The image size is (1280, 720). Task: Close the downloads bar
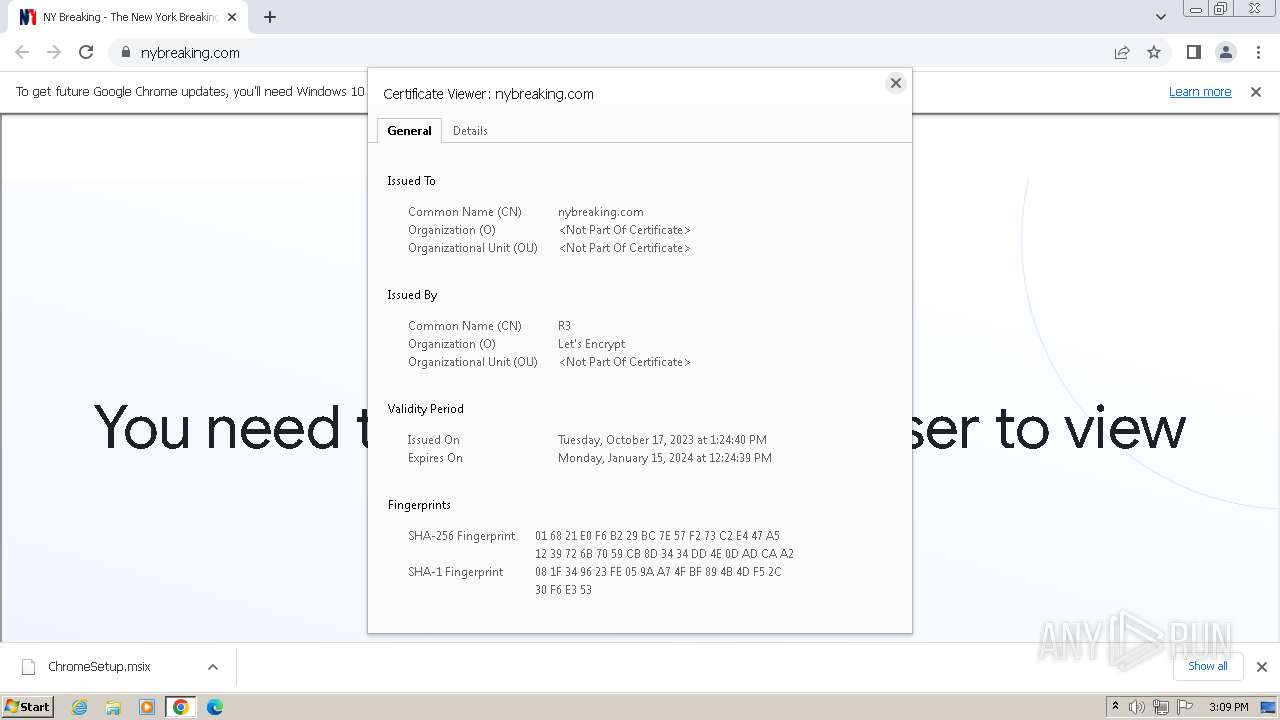pyautogui.click(x=1261, y=667)
